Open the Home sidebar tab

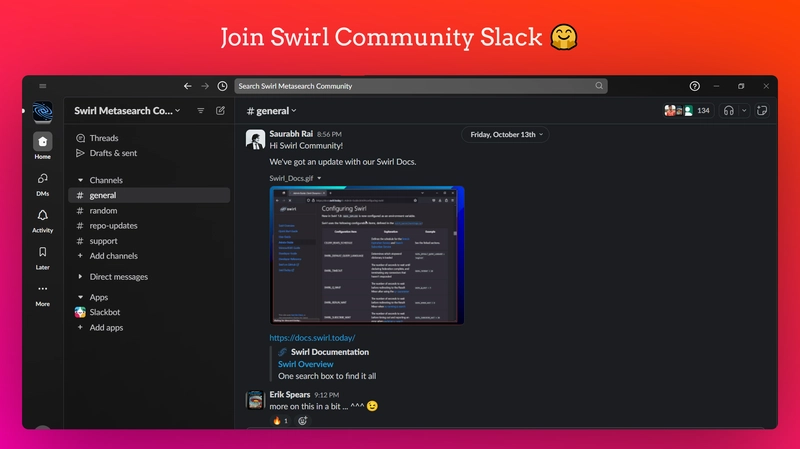point(43,145)
